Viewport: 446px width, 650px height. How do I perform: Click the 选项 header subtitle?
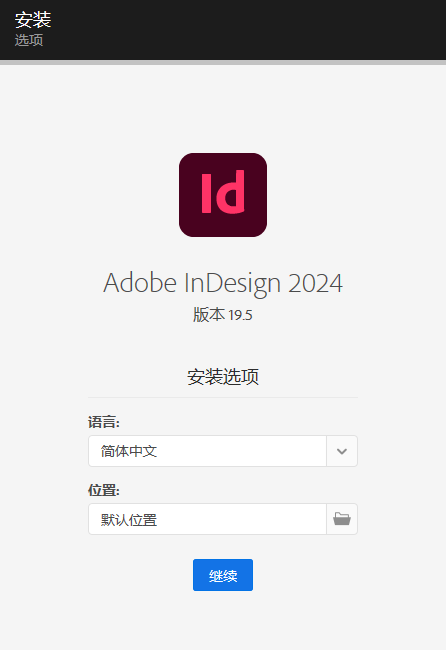29,40
